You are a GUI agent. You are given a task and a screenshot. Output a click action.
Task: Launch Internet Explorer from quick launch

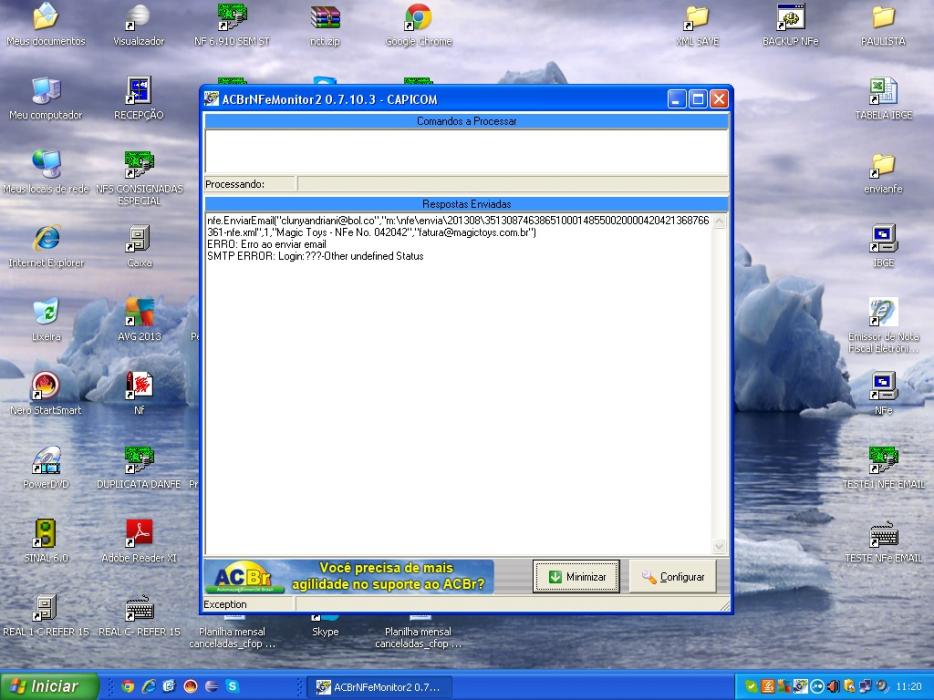point(148,686)
